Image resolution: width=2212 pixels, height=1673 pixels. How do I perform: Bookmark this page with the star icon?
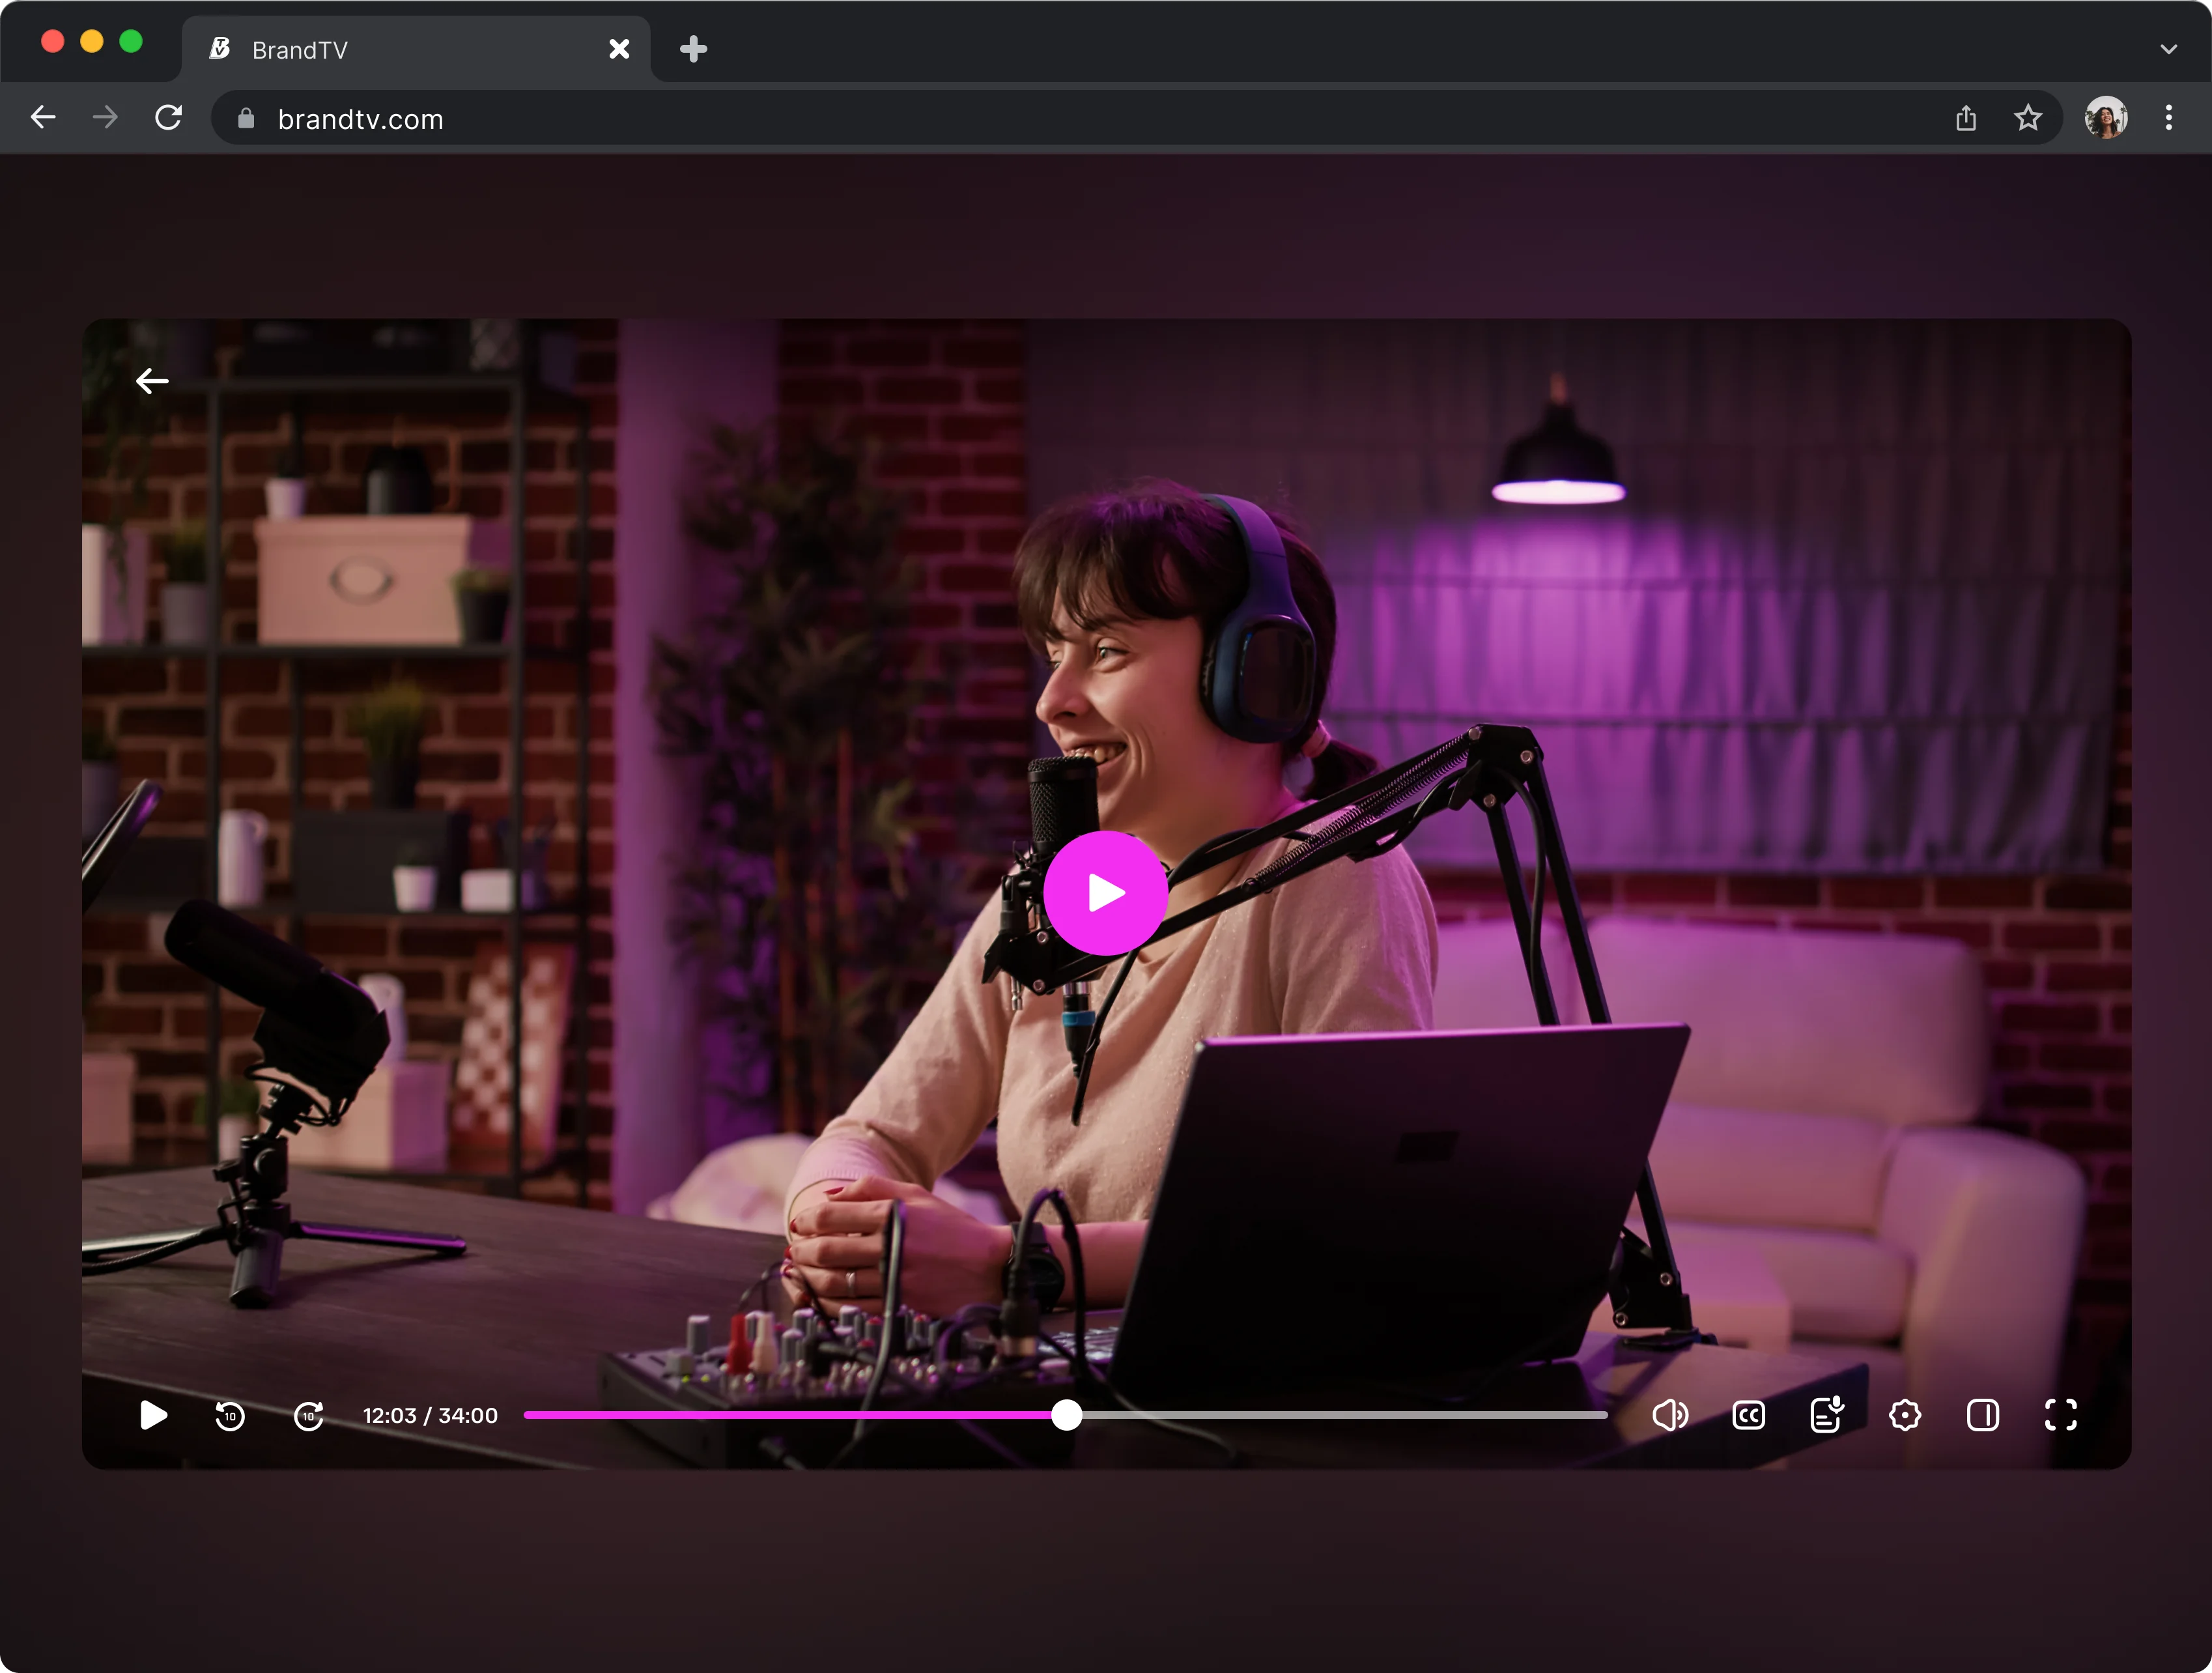click(x=2027, y=118)
